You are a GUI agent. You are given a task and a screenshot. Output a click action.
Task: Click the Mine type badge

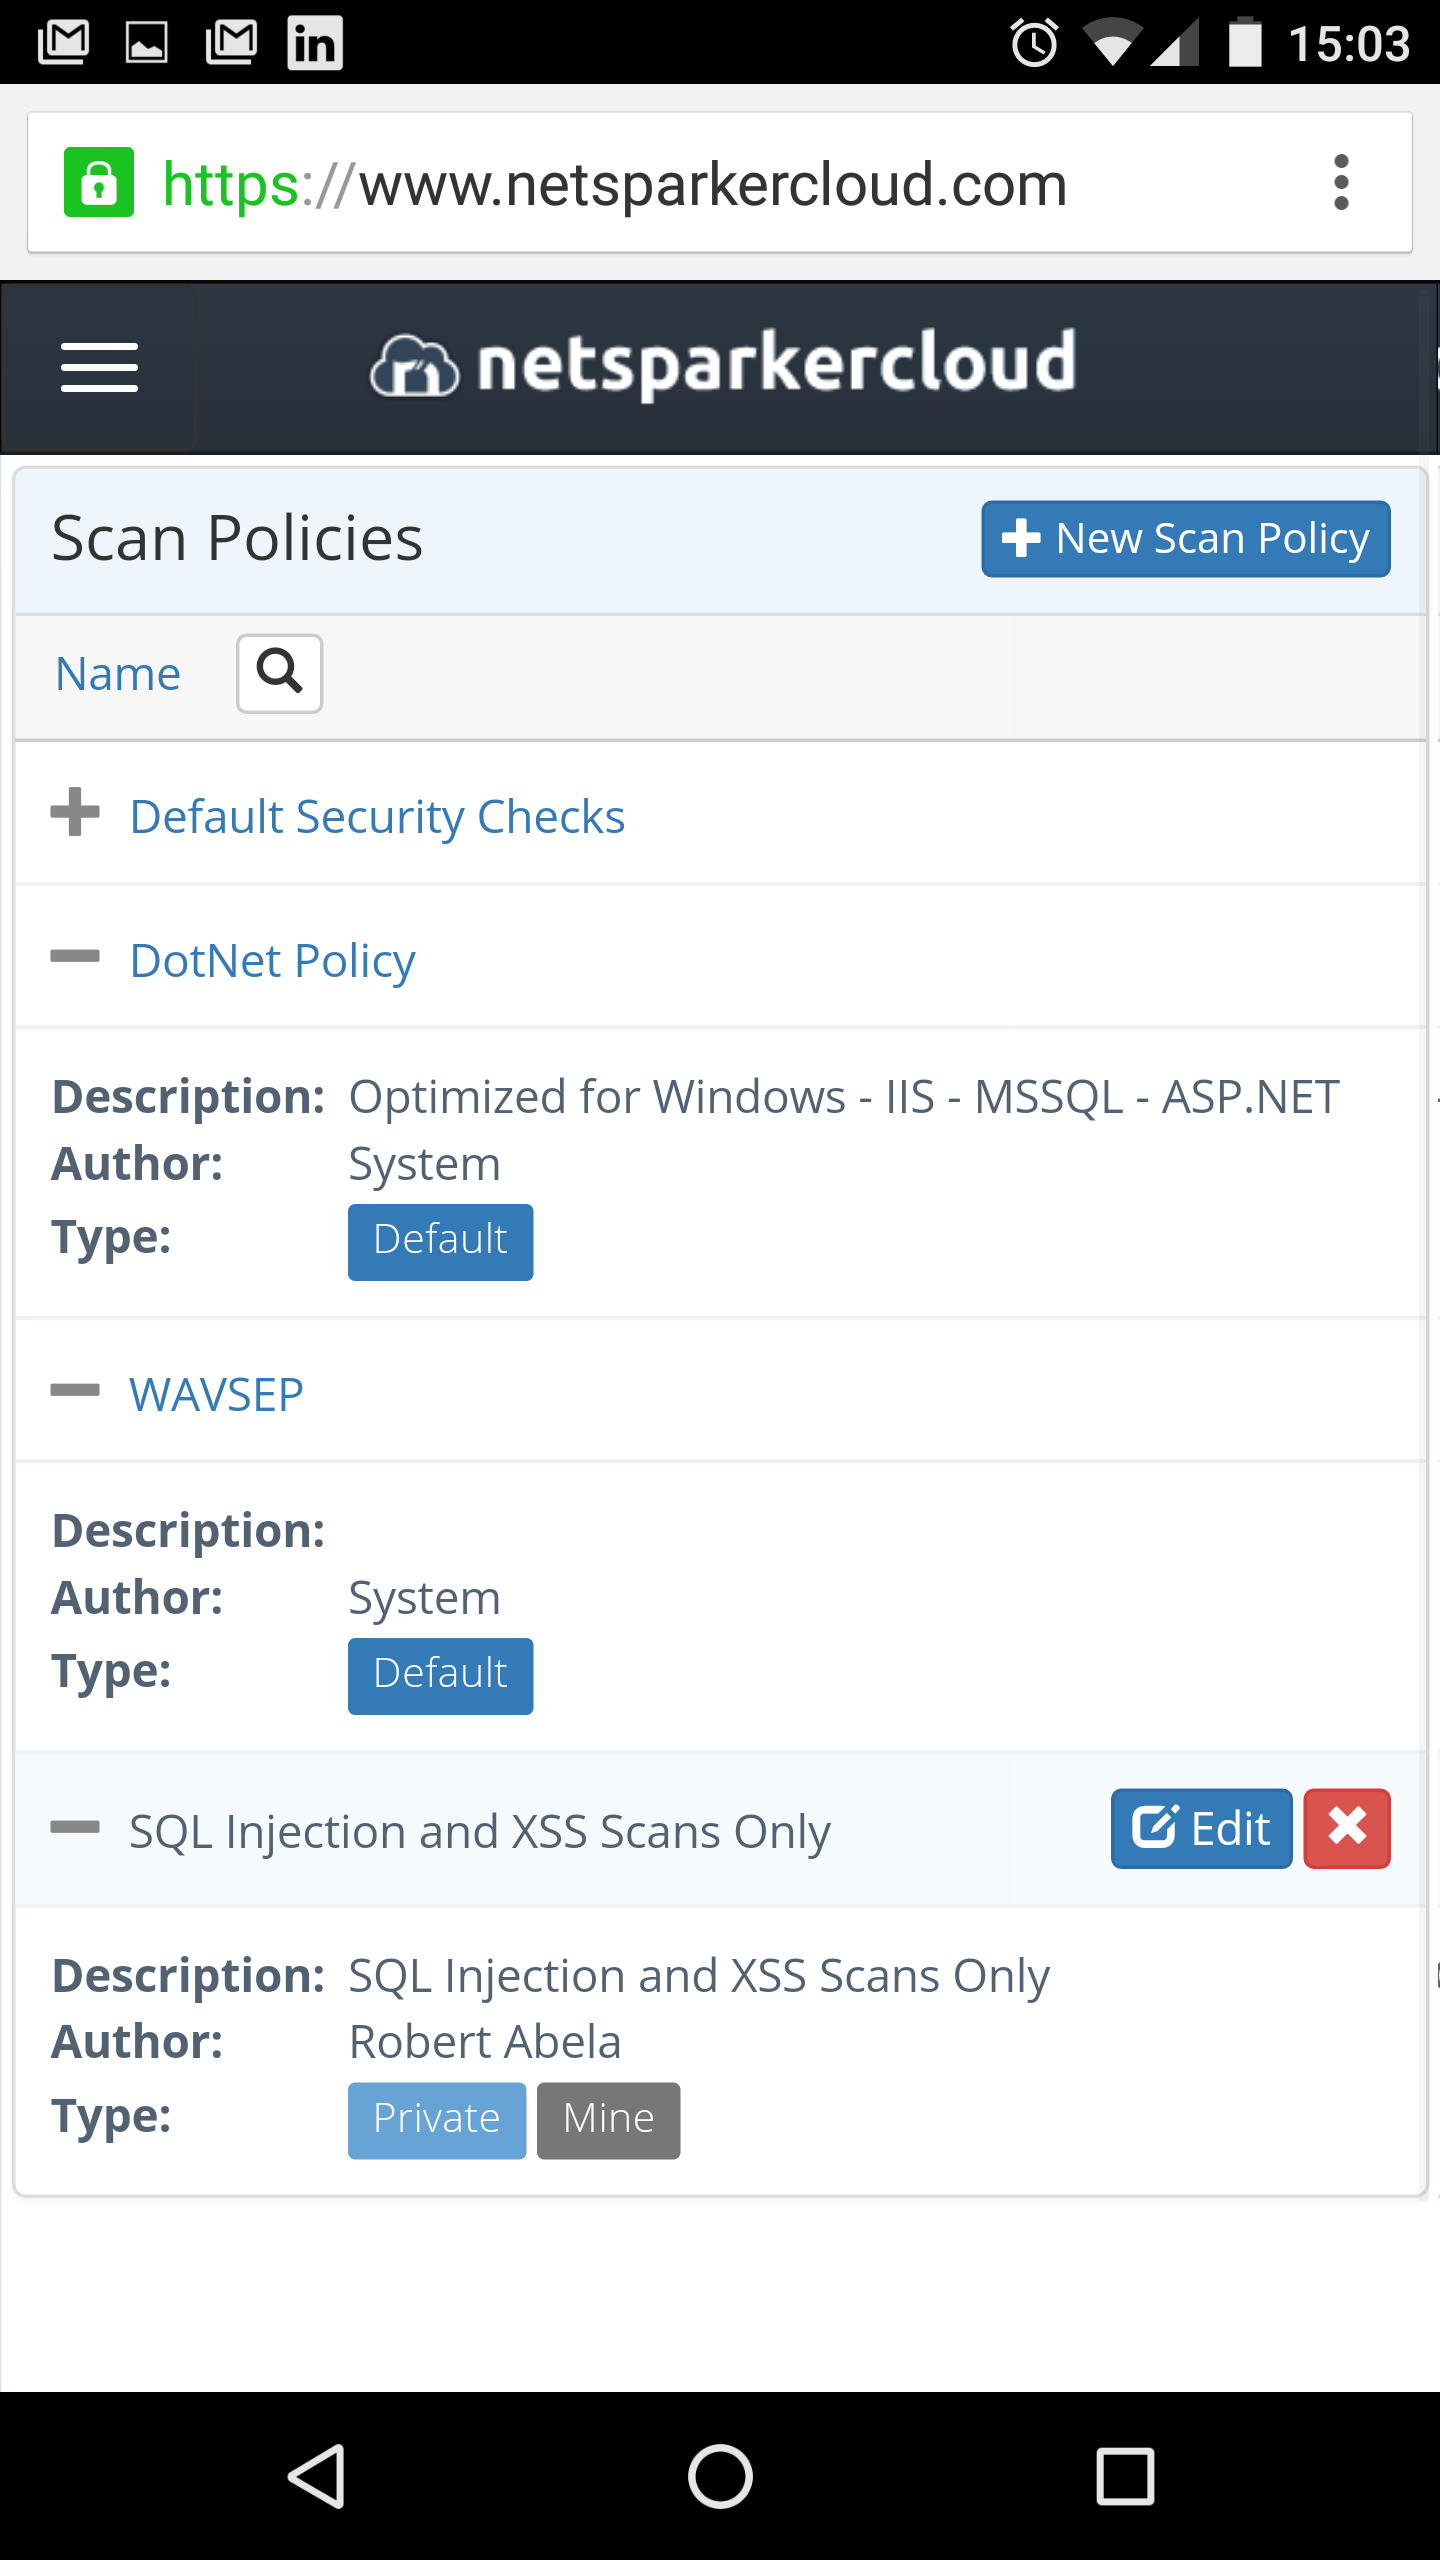(x=608, y=2121)
